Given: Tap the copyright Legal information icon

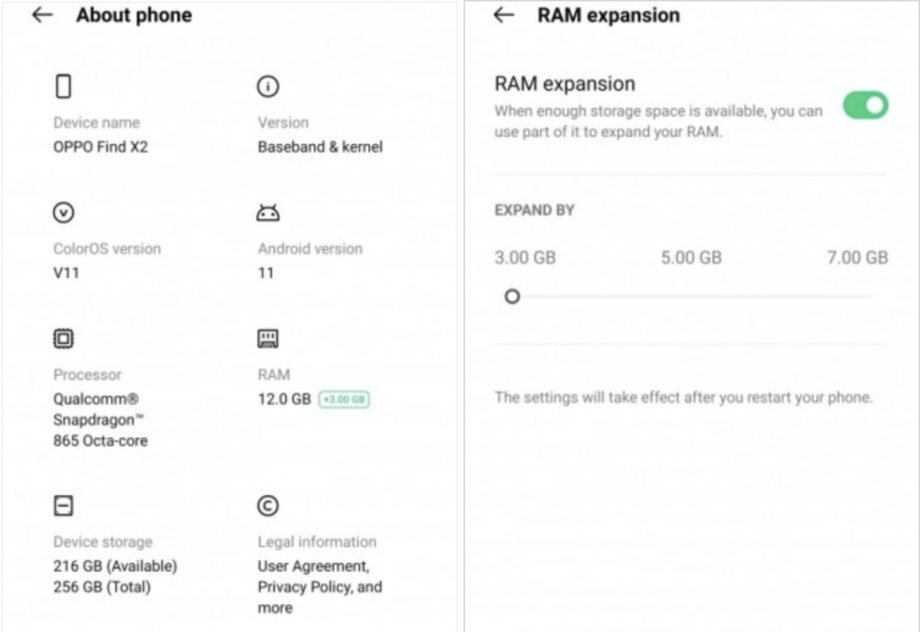Looking at the screenshot, I should click(268, 506).
